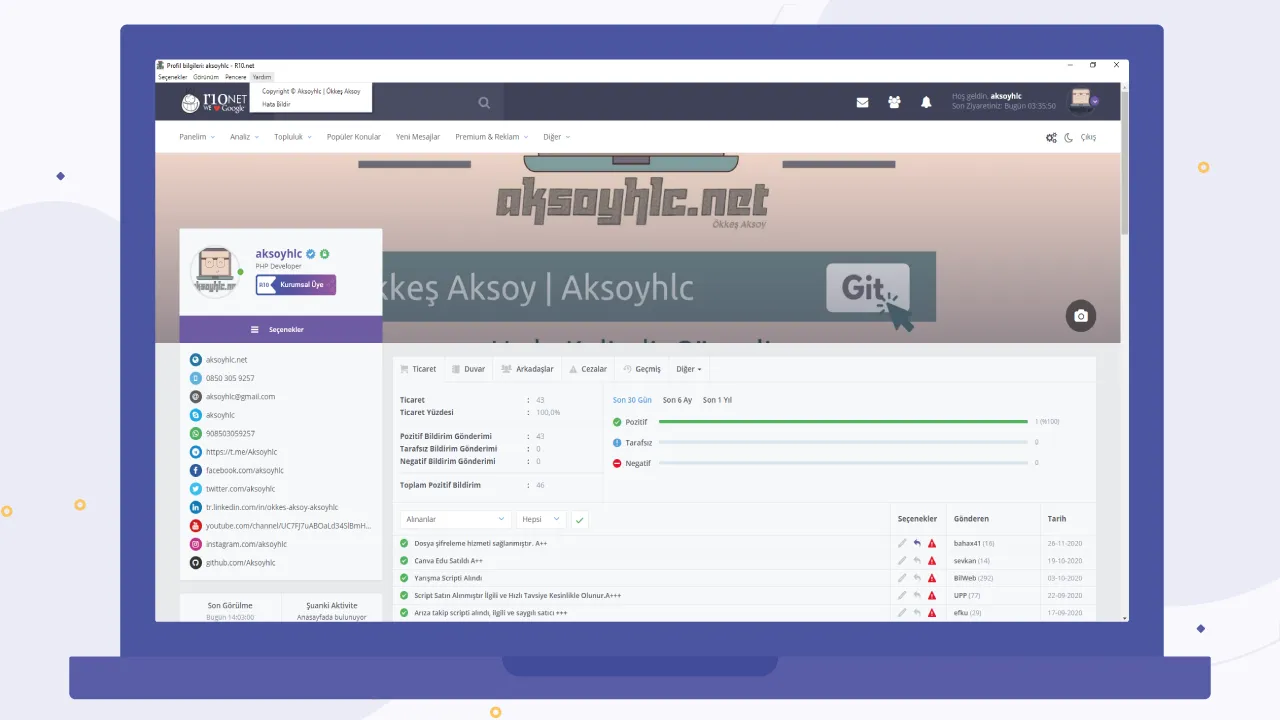Select the Son 1 Yıl period
Screen dimensions: 1280x720
click(717, 400)
